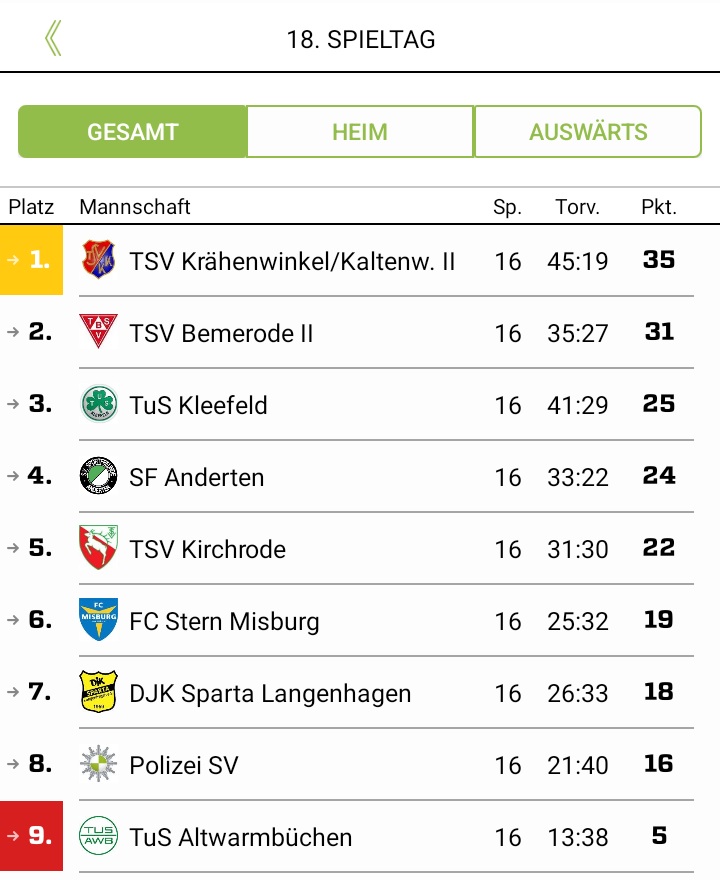Click Polizei SV star emblem
Viewport: 720px width, 880px height.
pos(98,764)
